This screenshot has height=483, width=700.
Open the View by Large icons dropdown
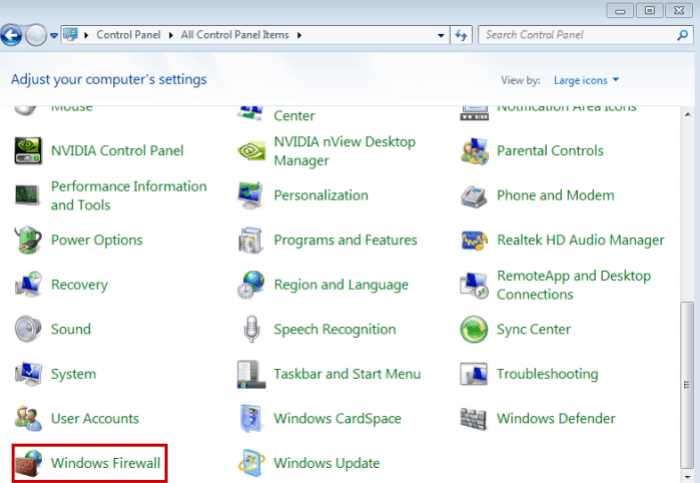tap(586, 80)
